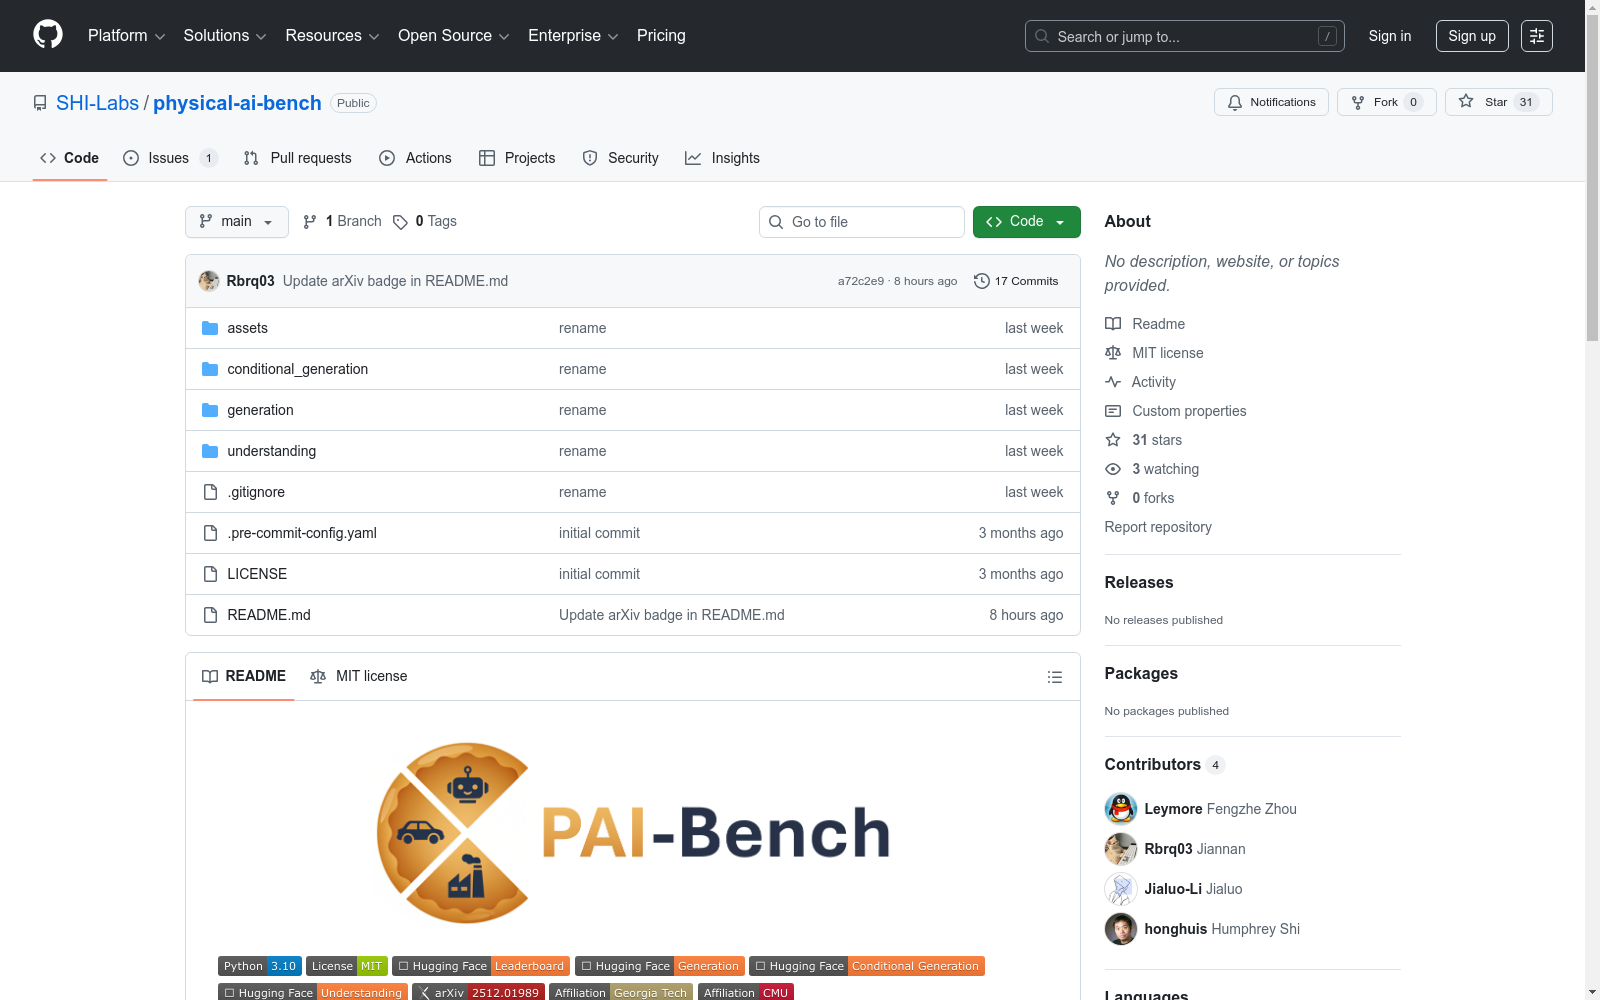Open the Actions tab
1600x1000 pixels.
coord(415,158)
